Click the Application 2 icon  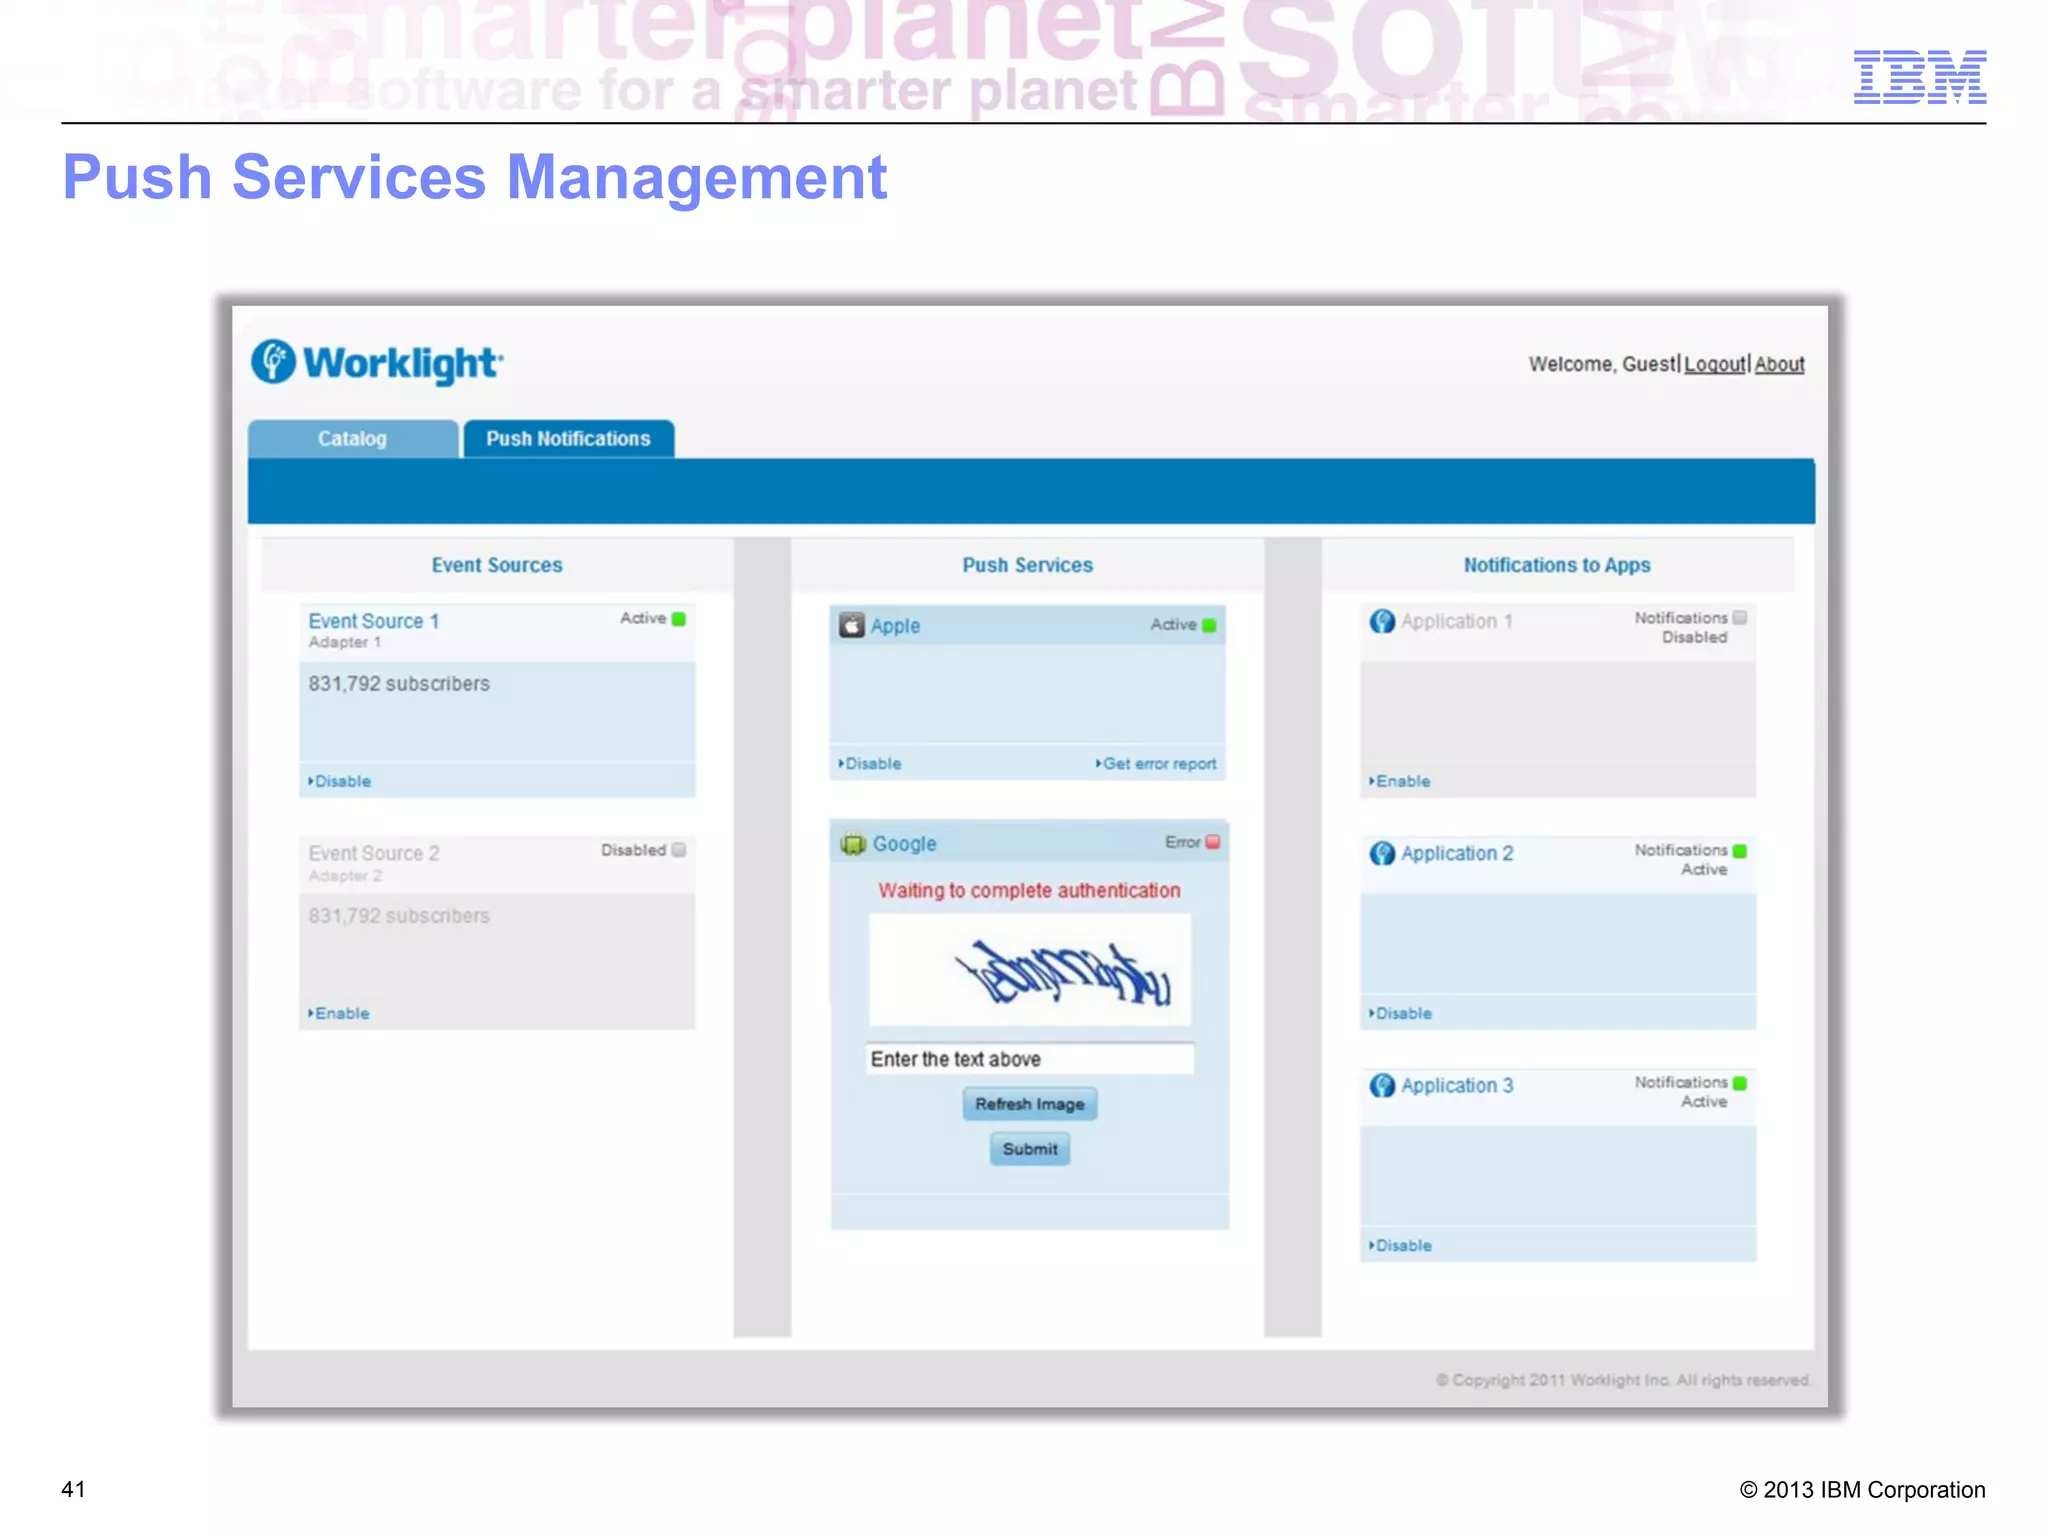click(x=1382, y=853)
